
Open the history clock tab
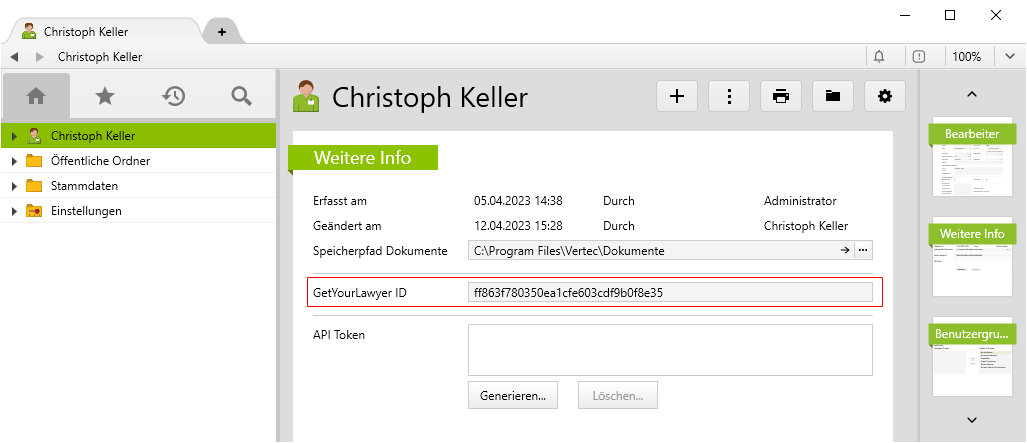[x=173, y=96]
